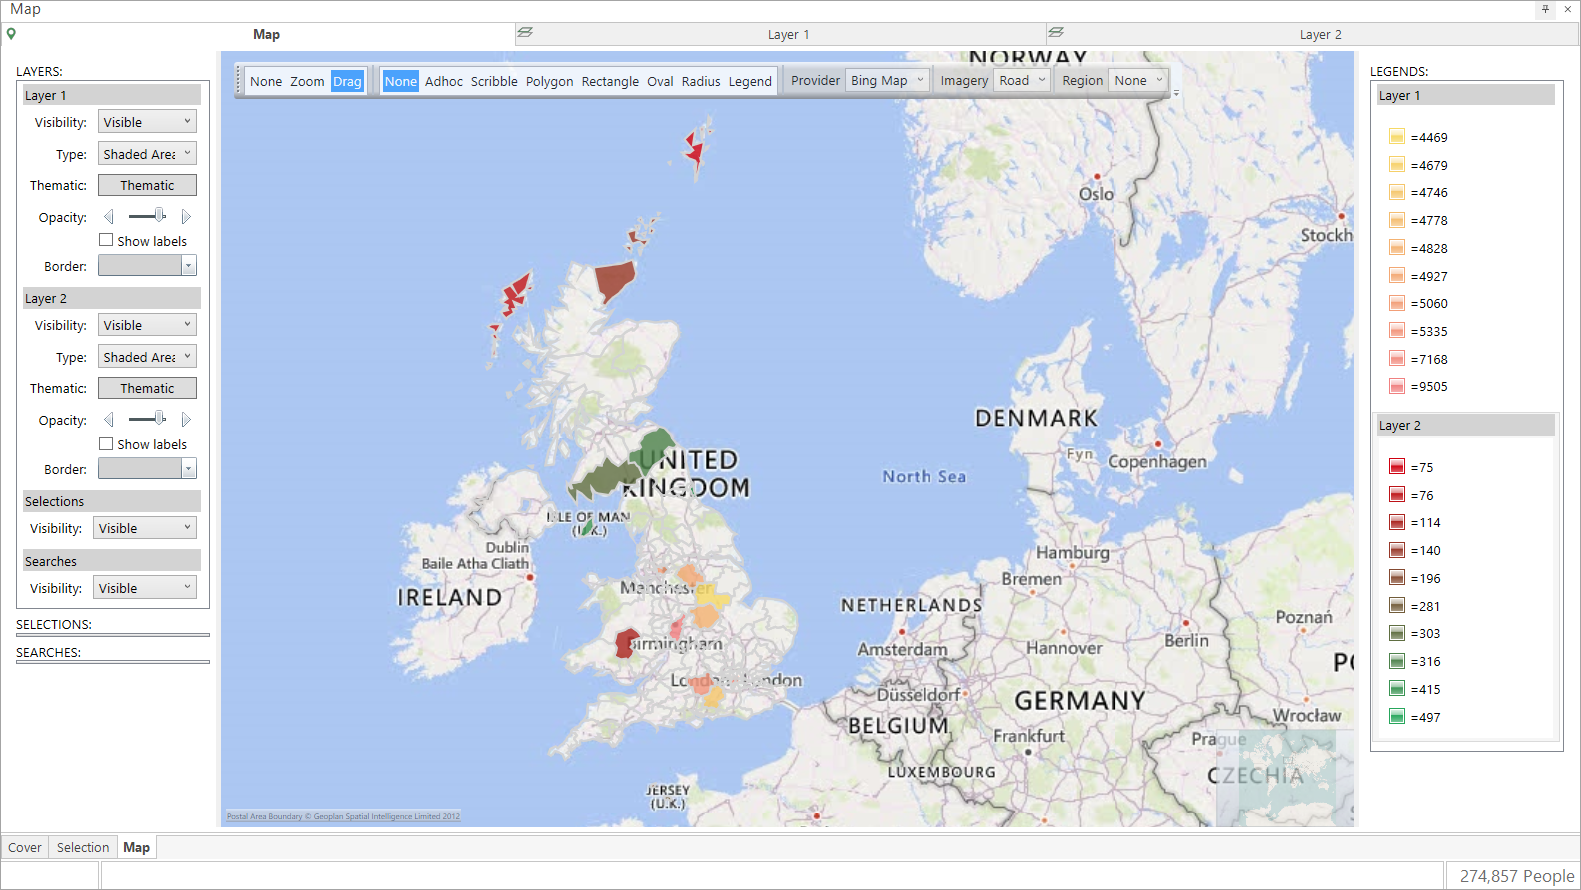Enable Show labels for Layer 2
The width and height of the screenshot is (1581, 890).
point(106,443)
